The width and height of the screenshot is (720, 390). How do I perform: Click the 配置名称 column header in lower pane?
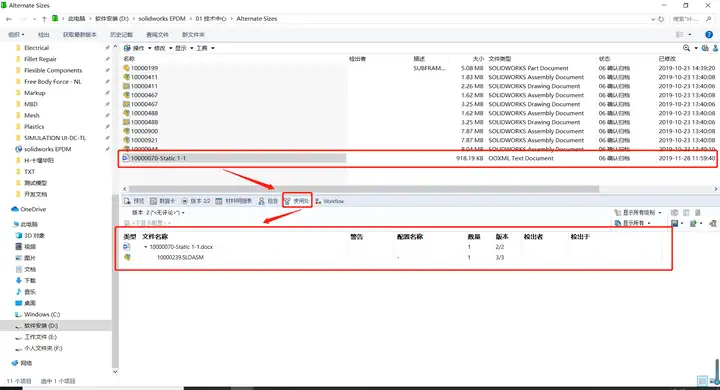[x=410, y=237]
